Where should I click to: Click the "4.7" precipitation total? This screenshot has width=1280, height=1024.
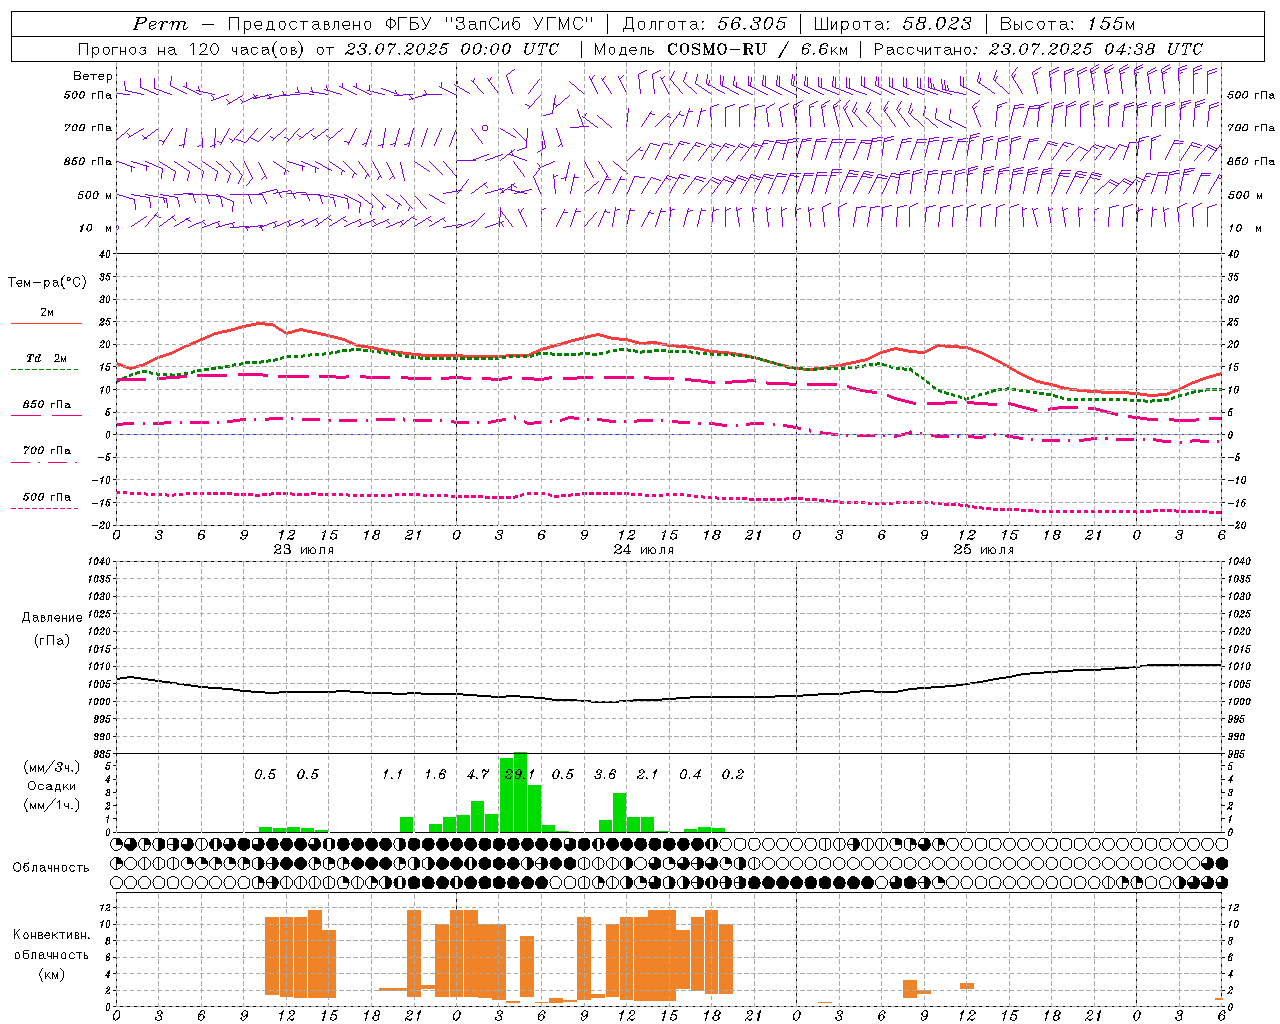pyautogui.click(x=478, y=775)
